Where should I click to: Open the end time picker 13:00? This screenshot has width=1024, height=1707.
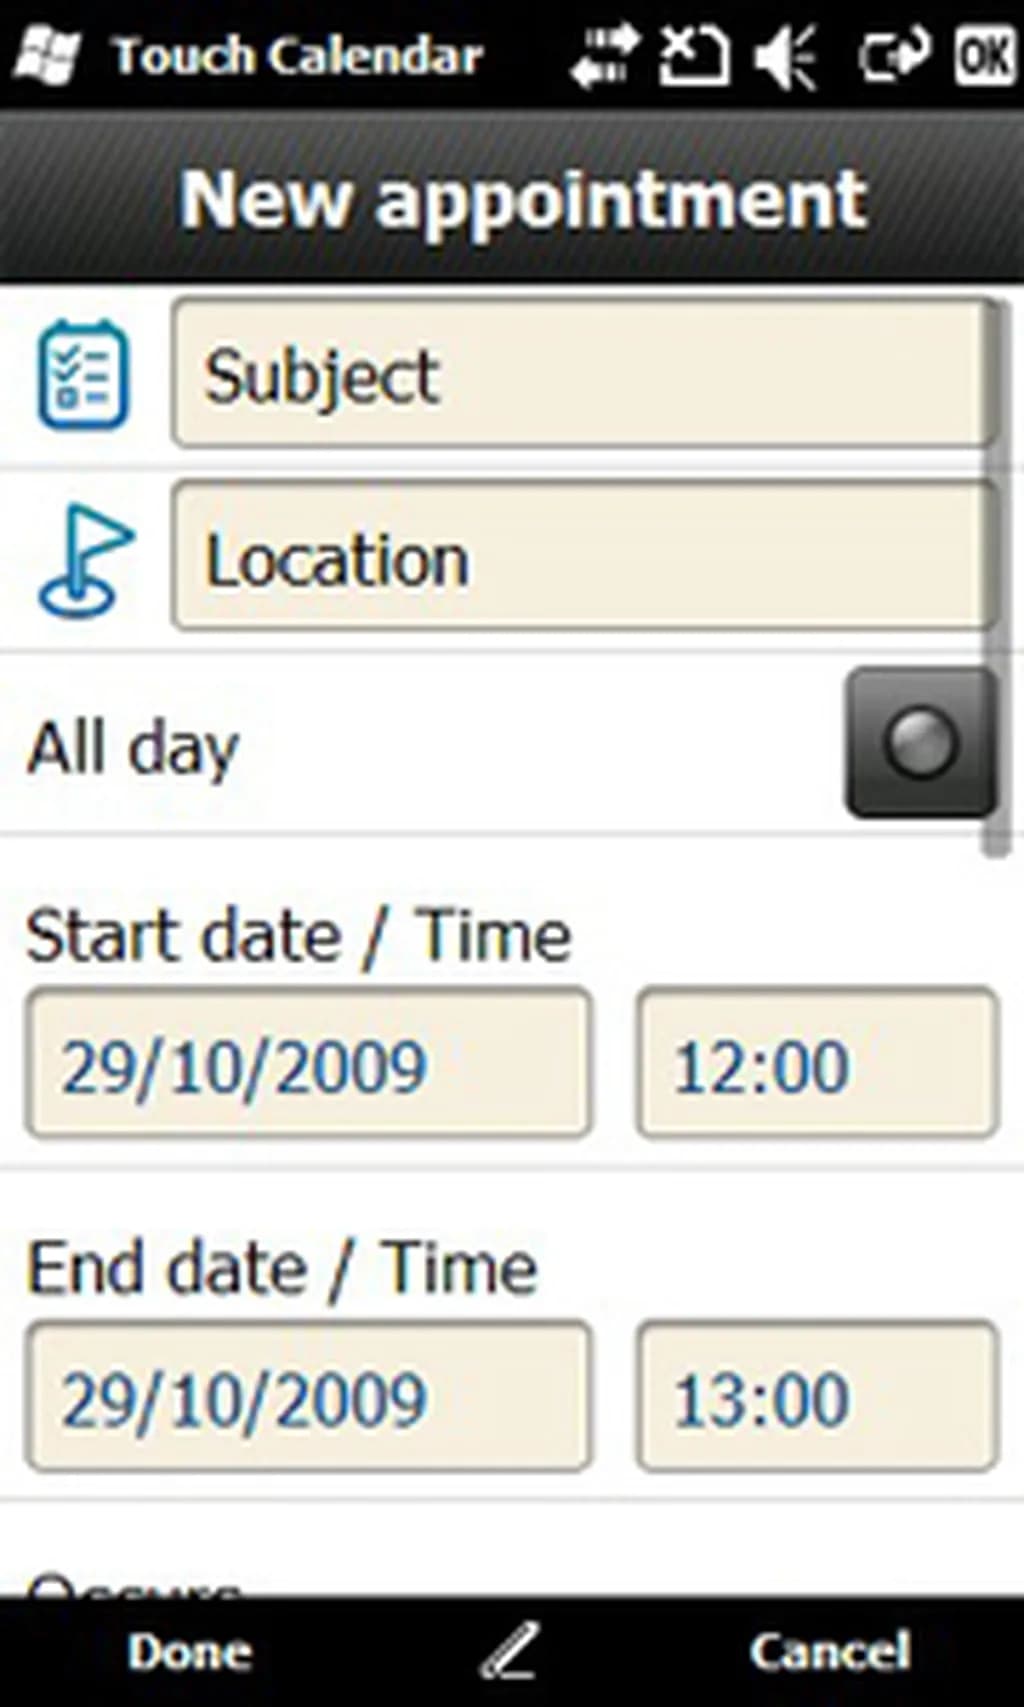click(817, 1397)
